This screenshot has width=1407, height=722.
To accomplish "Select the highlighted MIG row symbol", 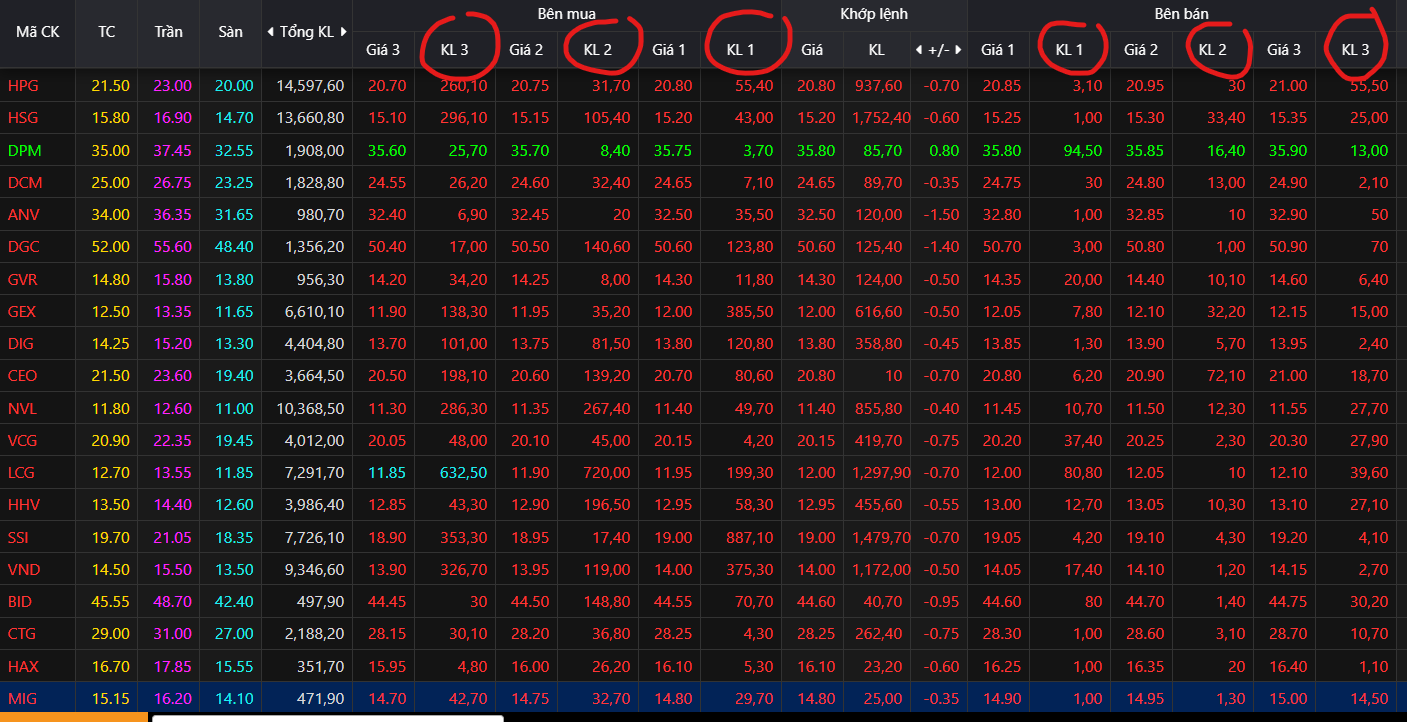I will click(22, 698).
